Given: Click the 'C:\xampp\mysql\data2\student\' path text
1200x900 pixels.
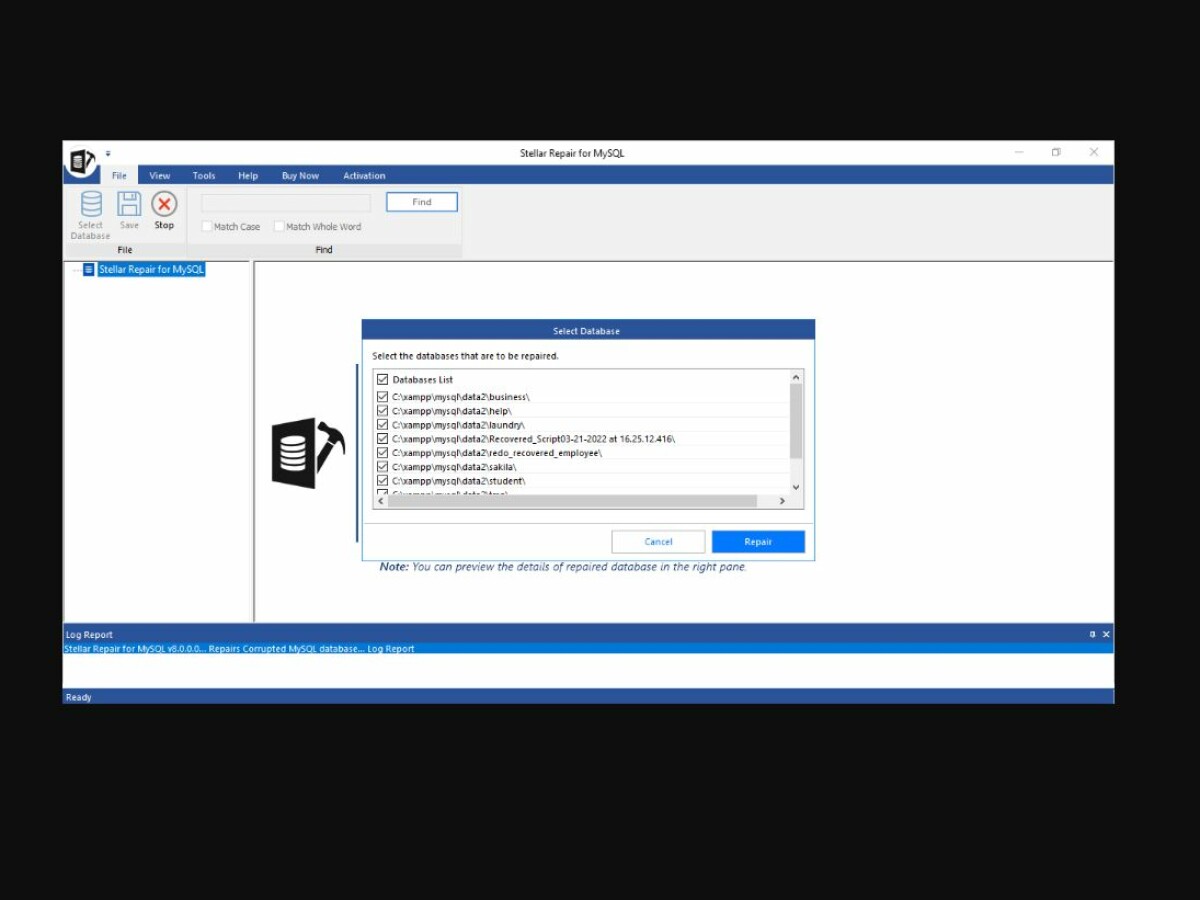Looking at the screenshot, I should [x=459, y=481].
